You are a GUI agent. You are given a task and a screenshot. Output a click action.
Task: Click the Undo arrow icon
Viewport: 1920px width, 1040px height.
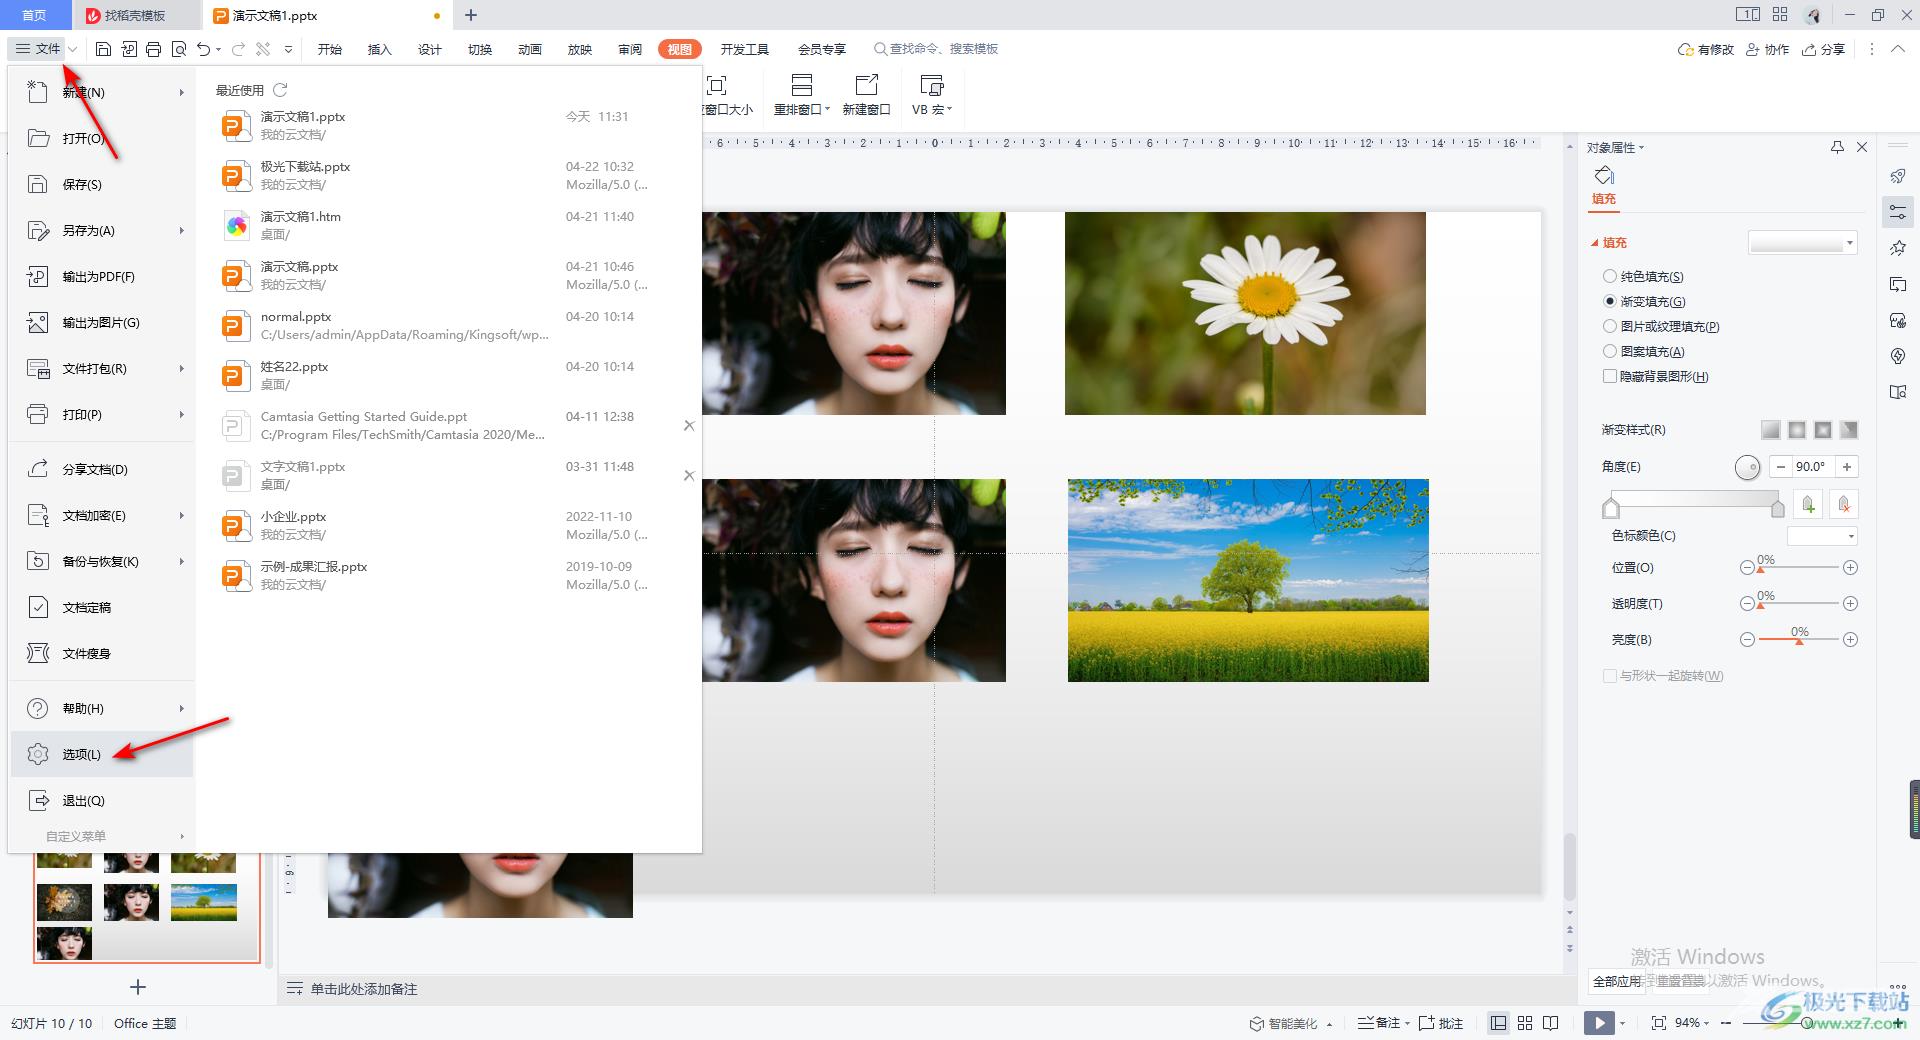(x=204, y=49)
